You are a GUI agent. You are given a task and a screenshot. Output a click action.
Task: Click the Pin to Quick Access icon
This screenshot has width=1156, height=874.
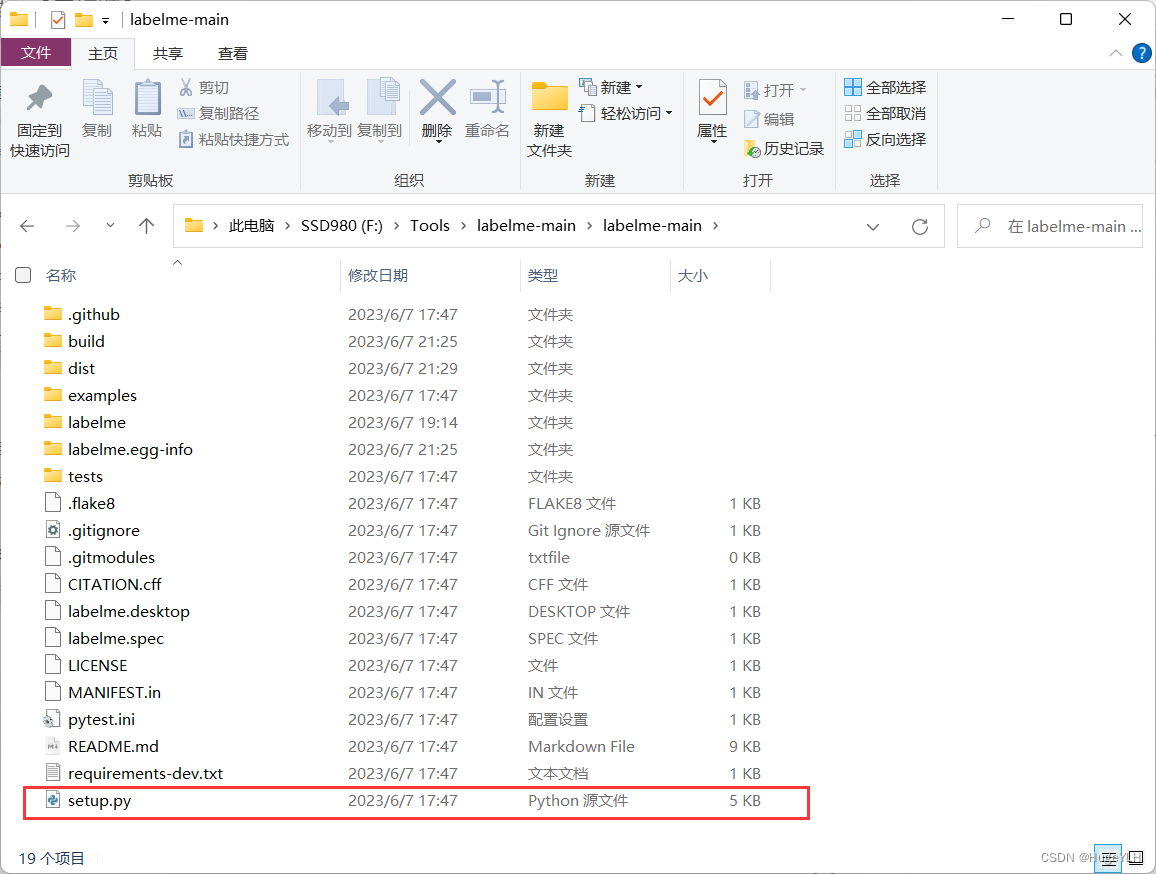point(39,99)
